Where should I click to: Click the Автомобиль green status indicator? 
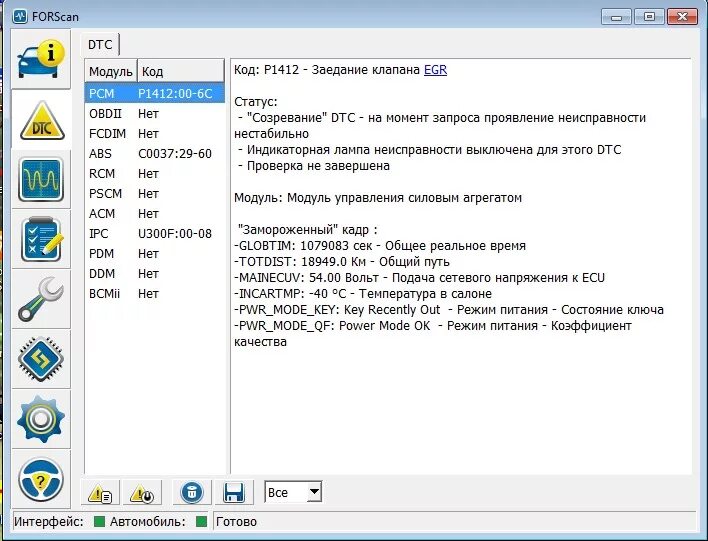pyautogui.click(x=201, y=522)
